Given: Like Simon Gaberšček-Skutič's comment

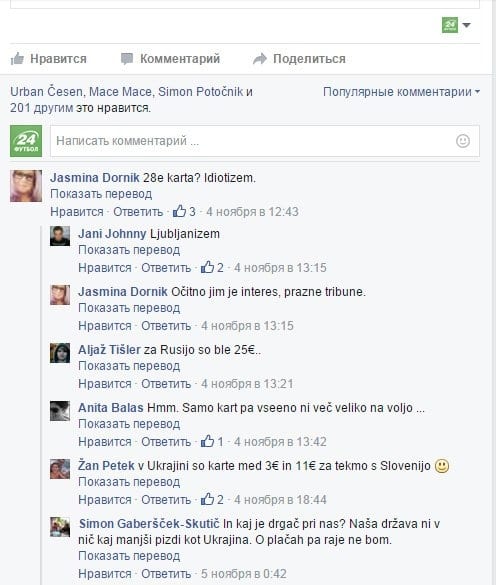Looking at the screenshot, I should click(x=104, y=573).
